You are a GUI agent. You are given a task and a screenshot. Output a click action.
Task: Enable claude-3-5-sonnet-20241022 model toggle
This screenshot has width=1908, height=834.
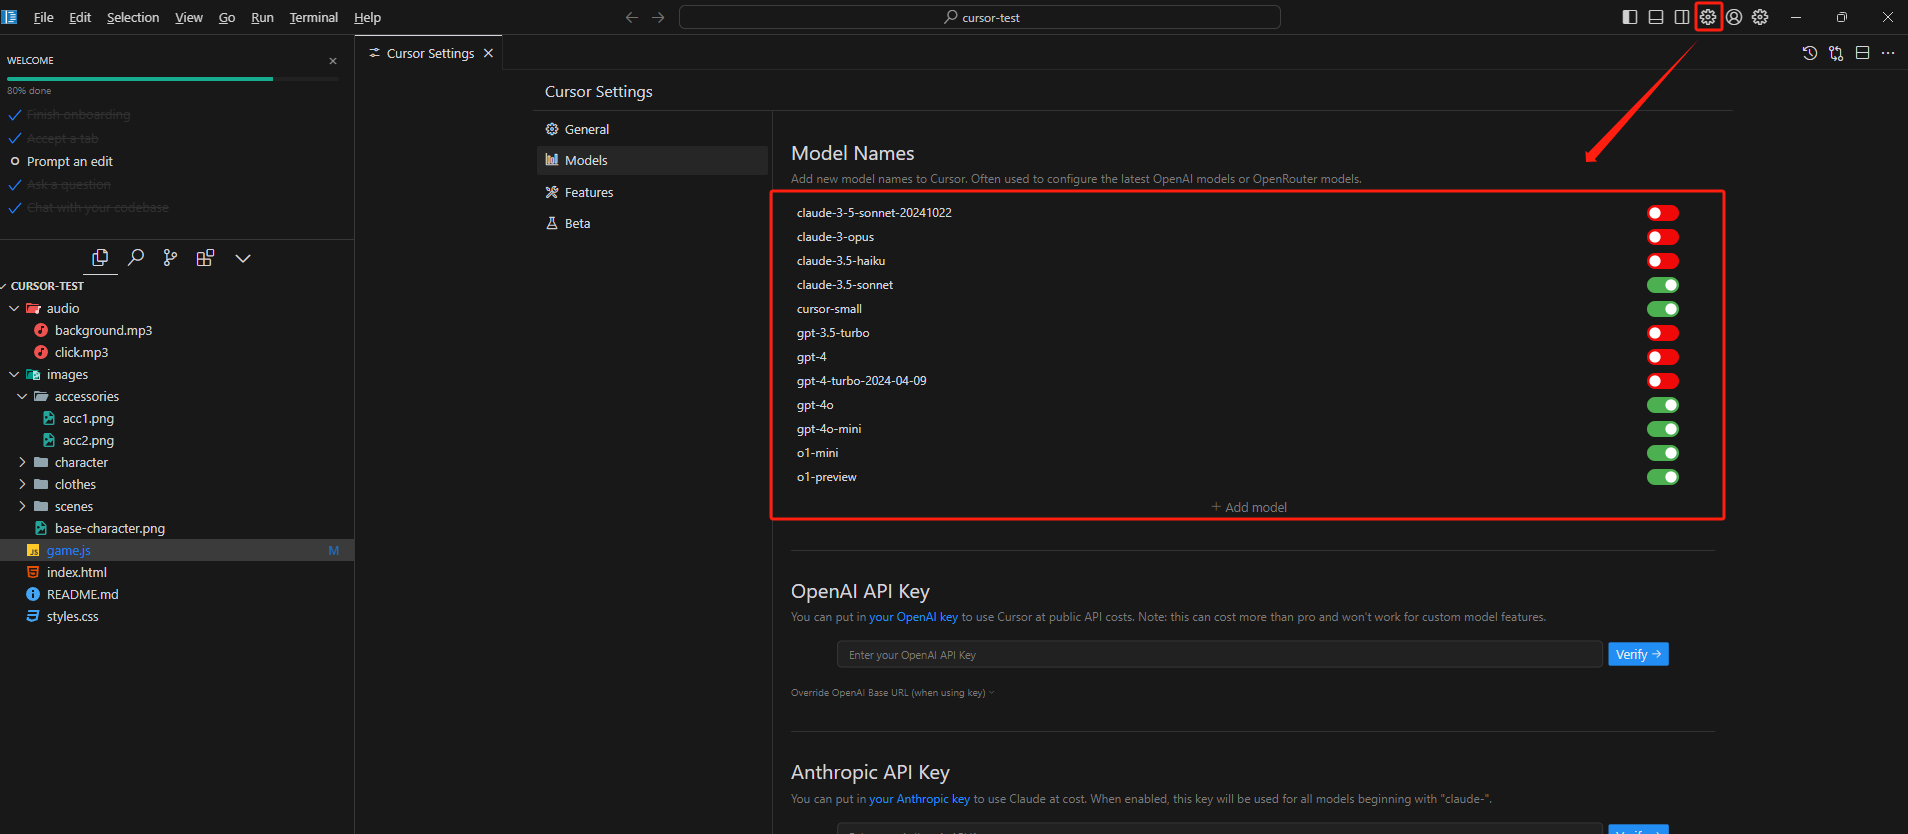pyautogui.click(x=1663, y=213)
